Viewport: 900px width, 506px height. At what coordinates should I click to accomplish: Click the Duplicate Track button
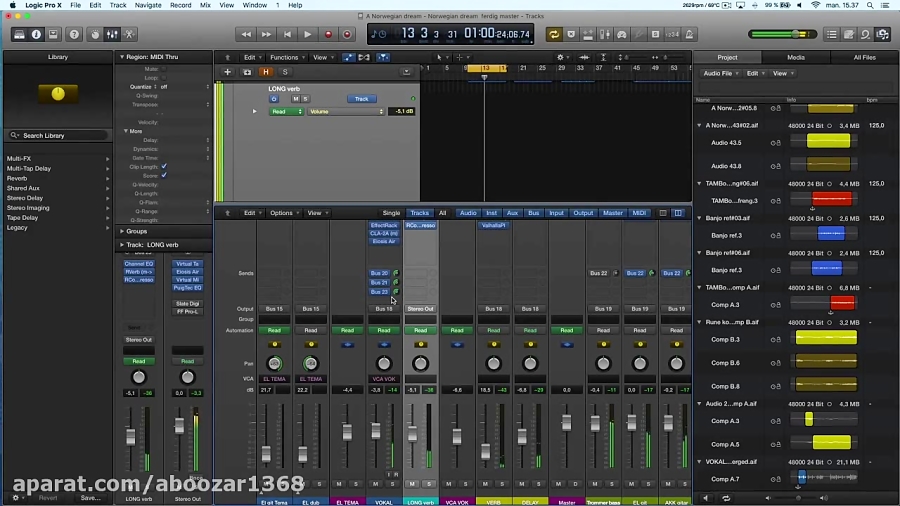(247, 72)
